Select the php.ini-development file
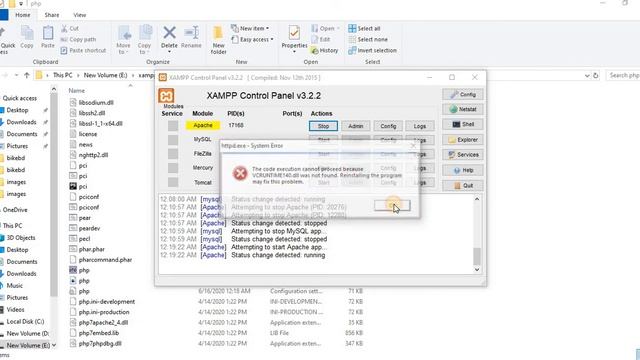Viewport: 640px width, 360px height. point(107,302)
